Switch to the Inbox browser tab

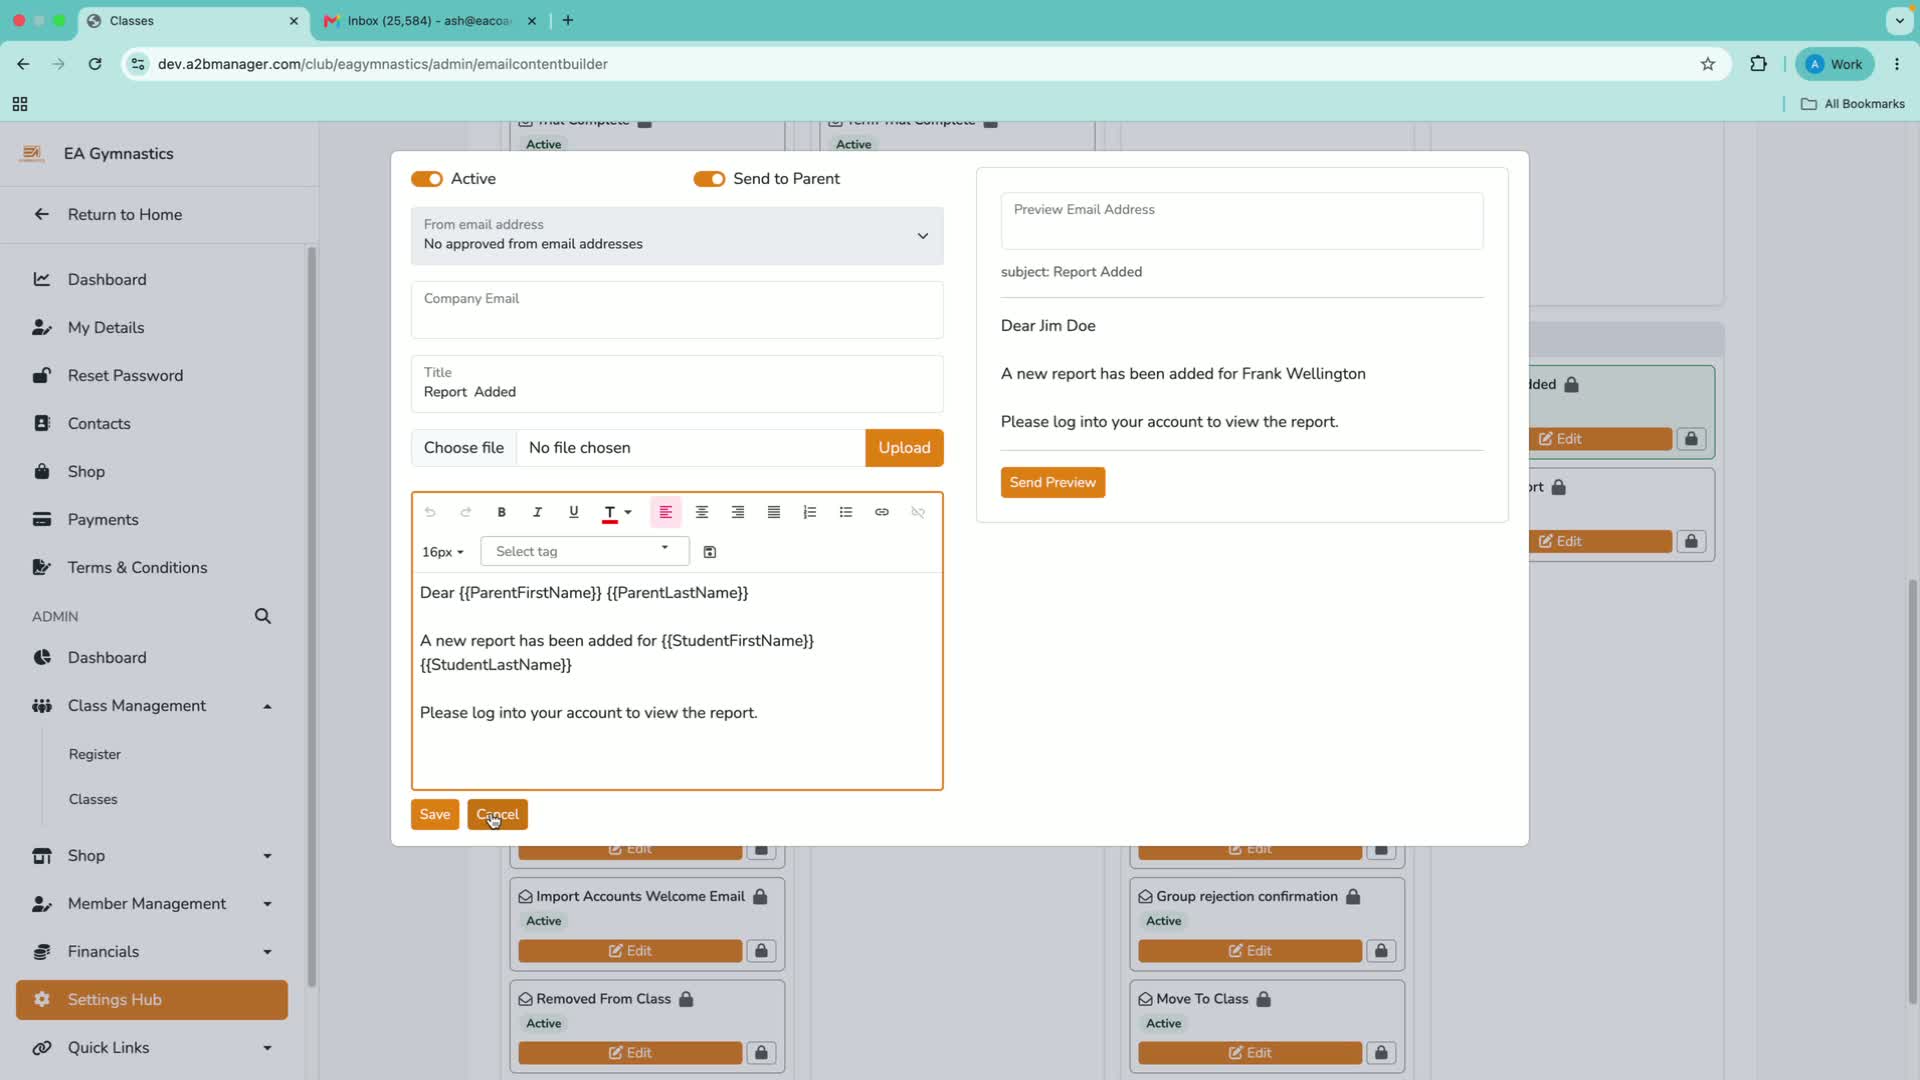coord(428,20)
